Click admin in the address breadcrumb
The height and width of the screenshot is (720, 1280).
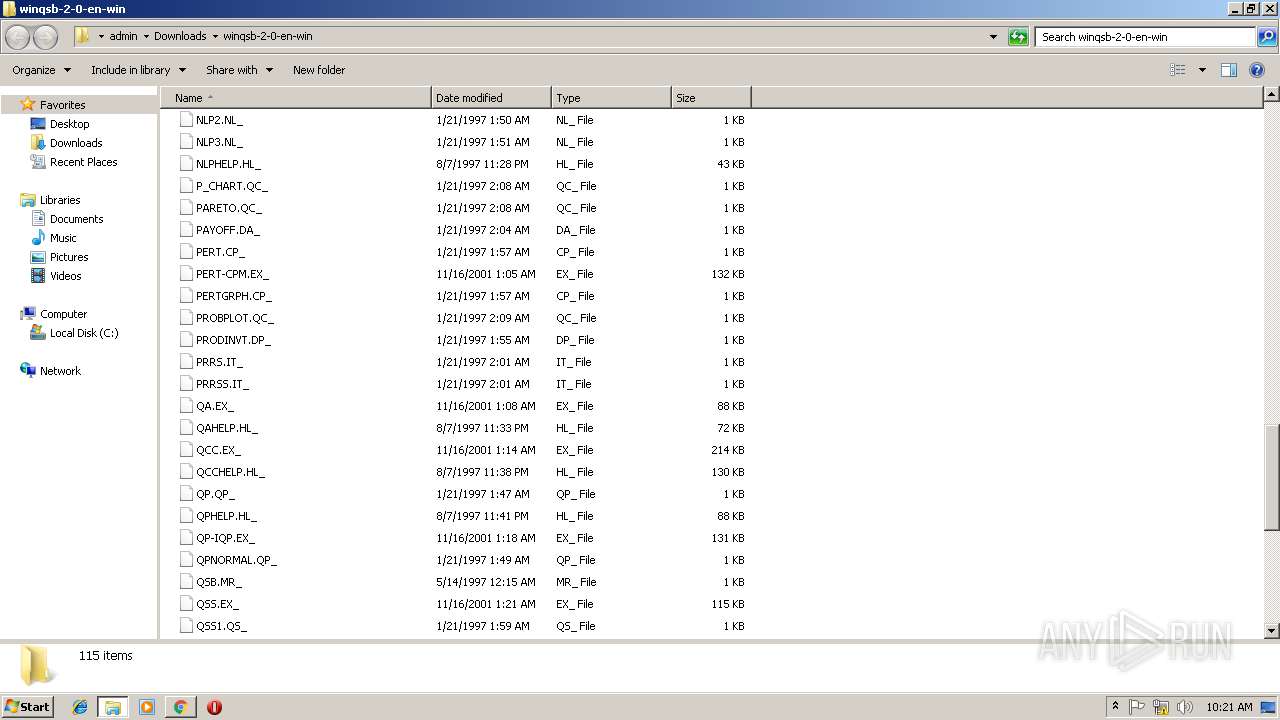coord(123,36)
